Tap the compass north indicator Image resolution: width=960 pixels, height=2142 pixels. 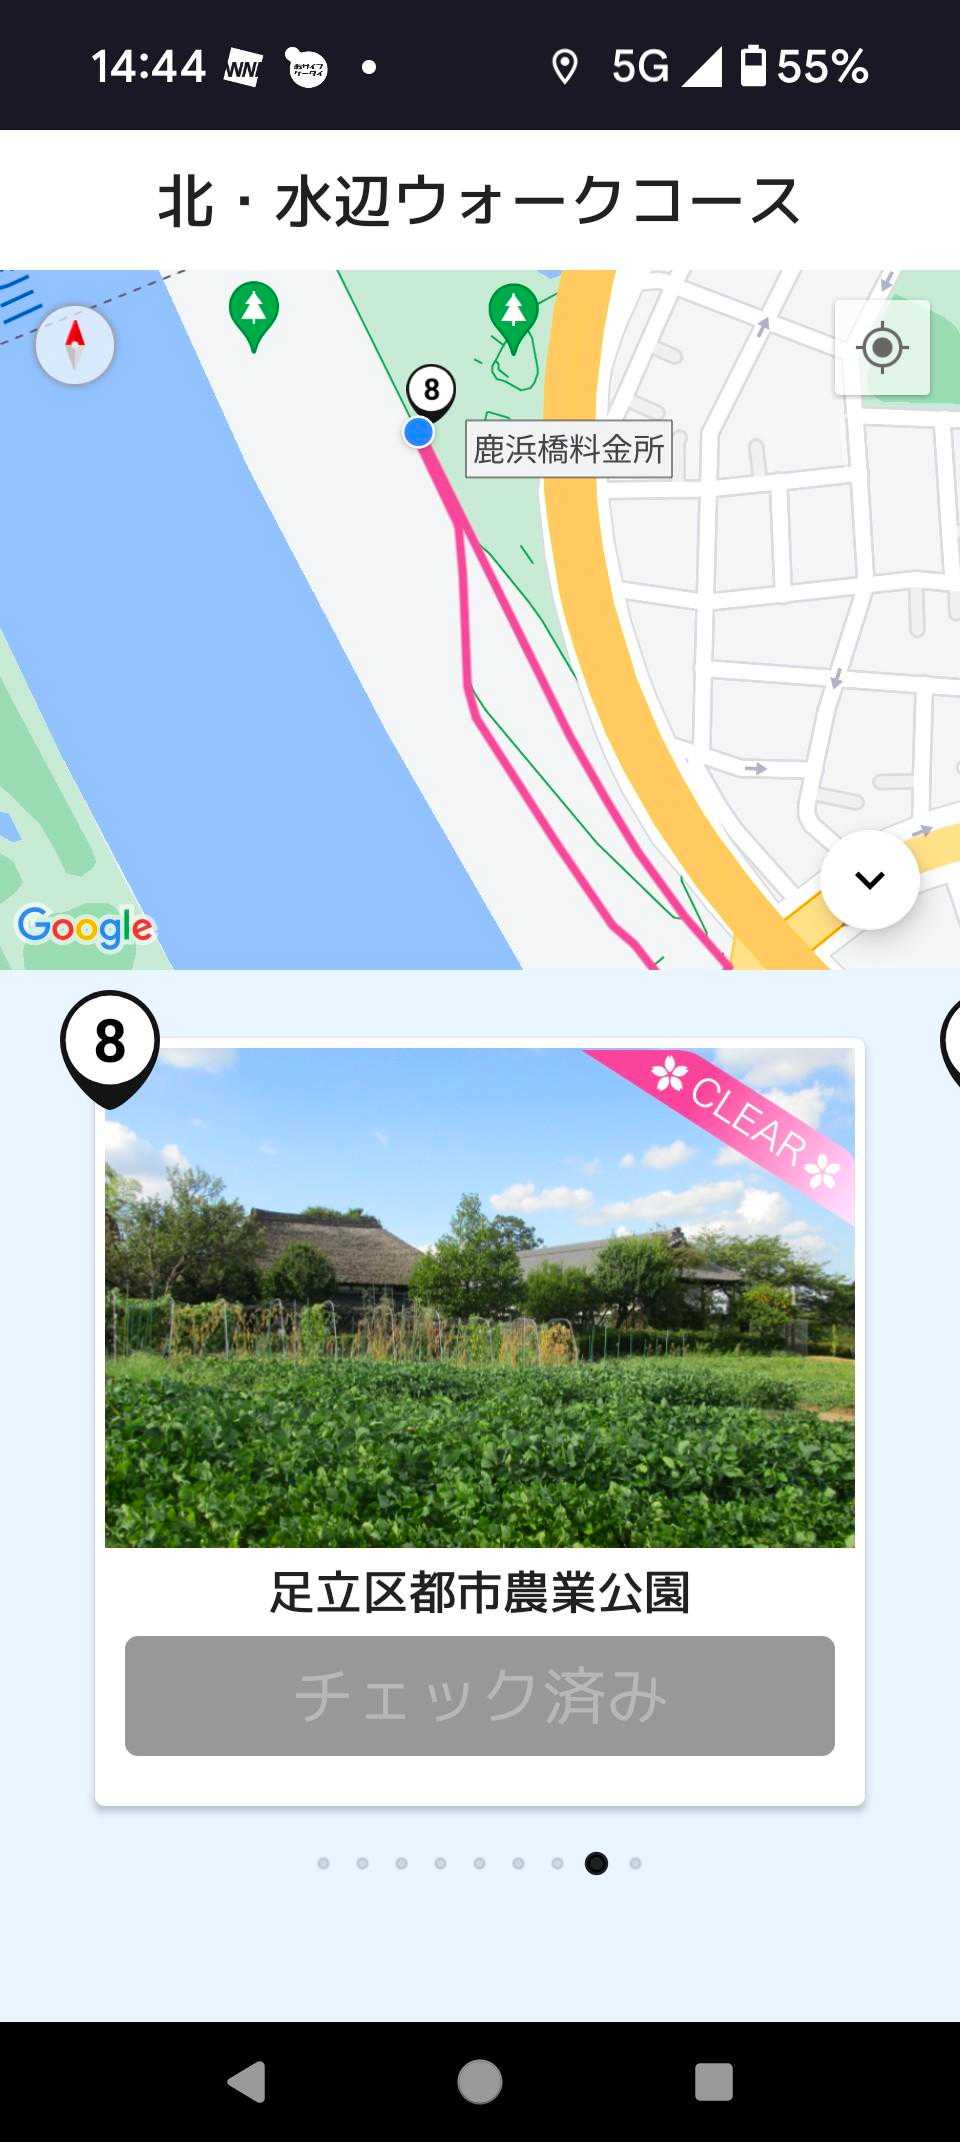pos(75,345)
